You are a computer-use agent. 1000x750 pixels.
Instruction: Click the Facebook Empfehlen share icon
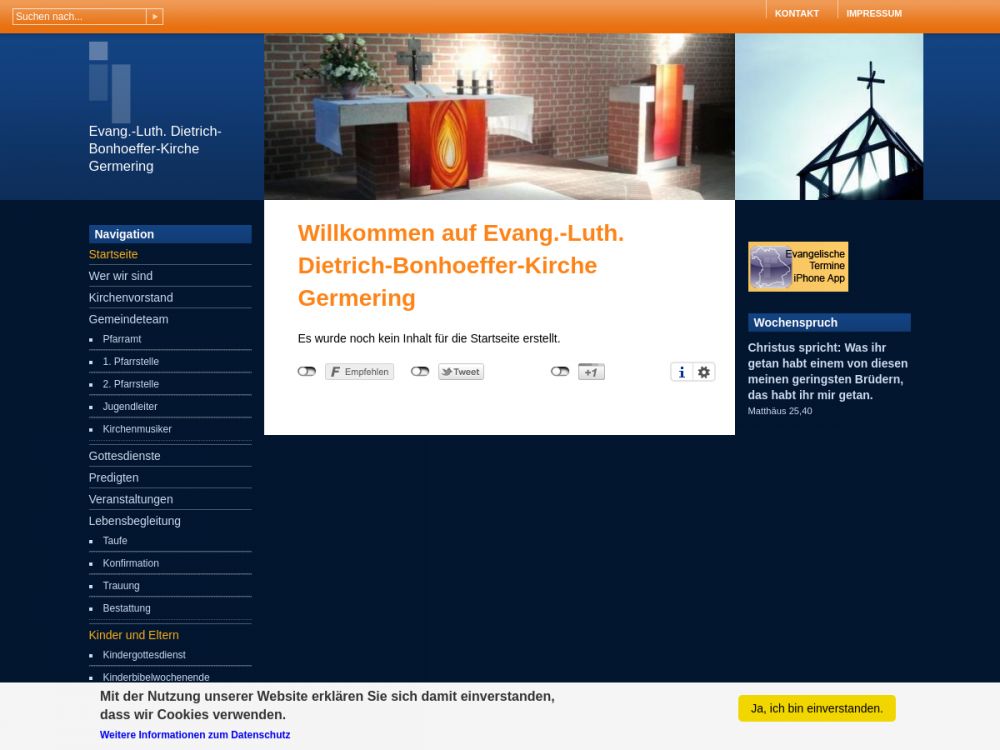point(359,372)
